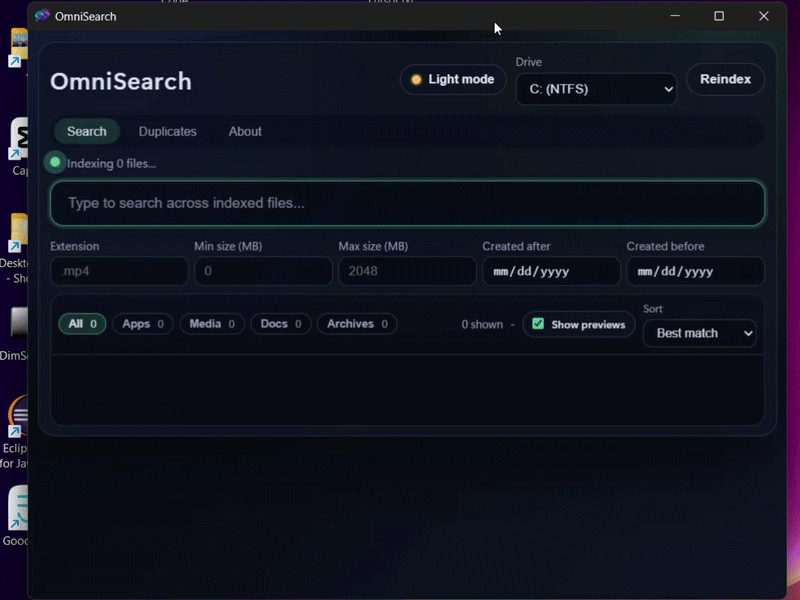
Task: Click the search input field
Action: (x=407, y=203)
